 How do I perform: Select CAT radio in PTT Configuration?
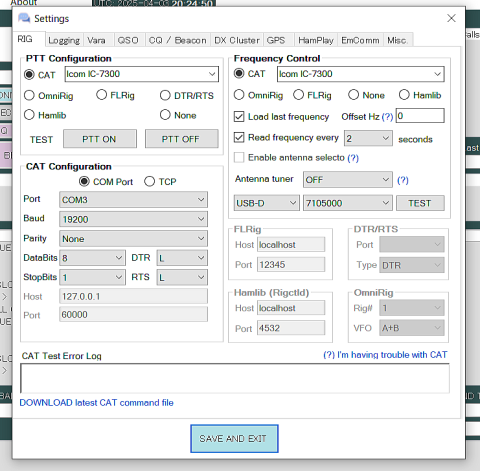[x=29, y=75]
